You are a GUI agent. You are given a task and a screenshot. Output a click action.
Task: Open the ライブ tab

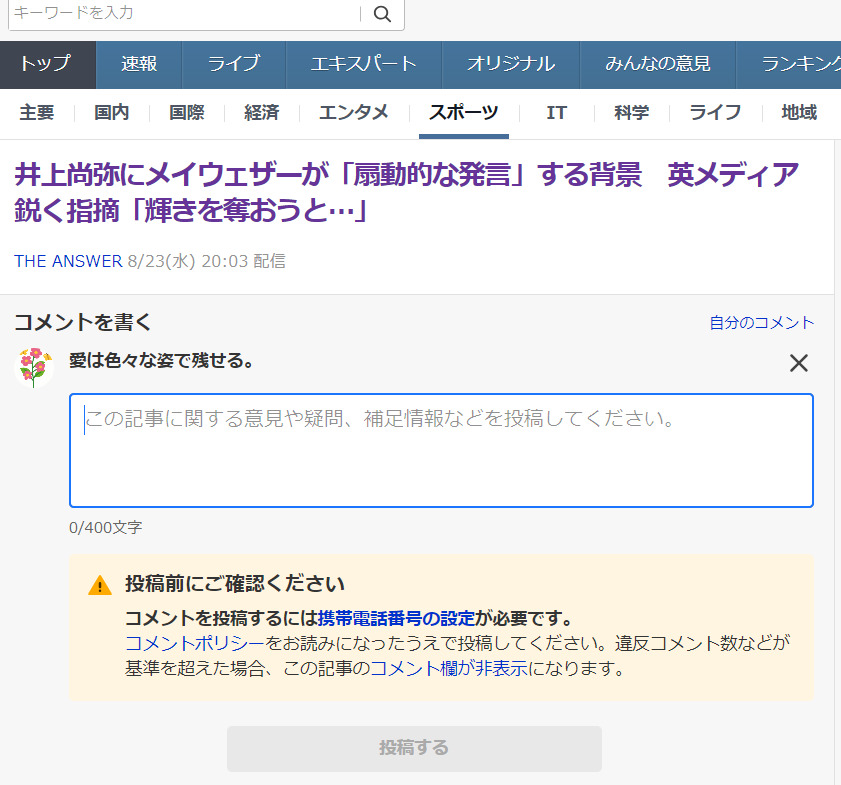tap(233, 64)
